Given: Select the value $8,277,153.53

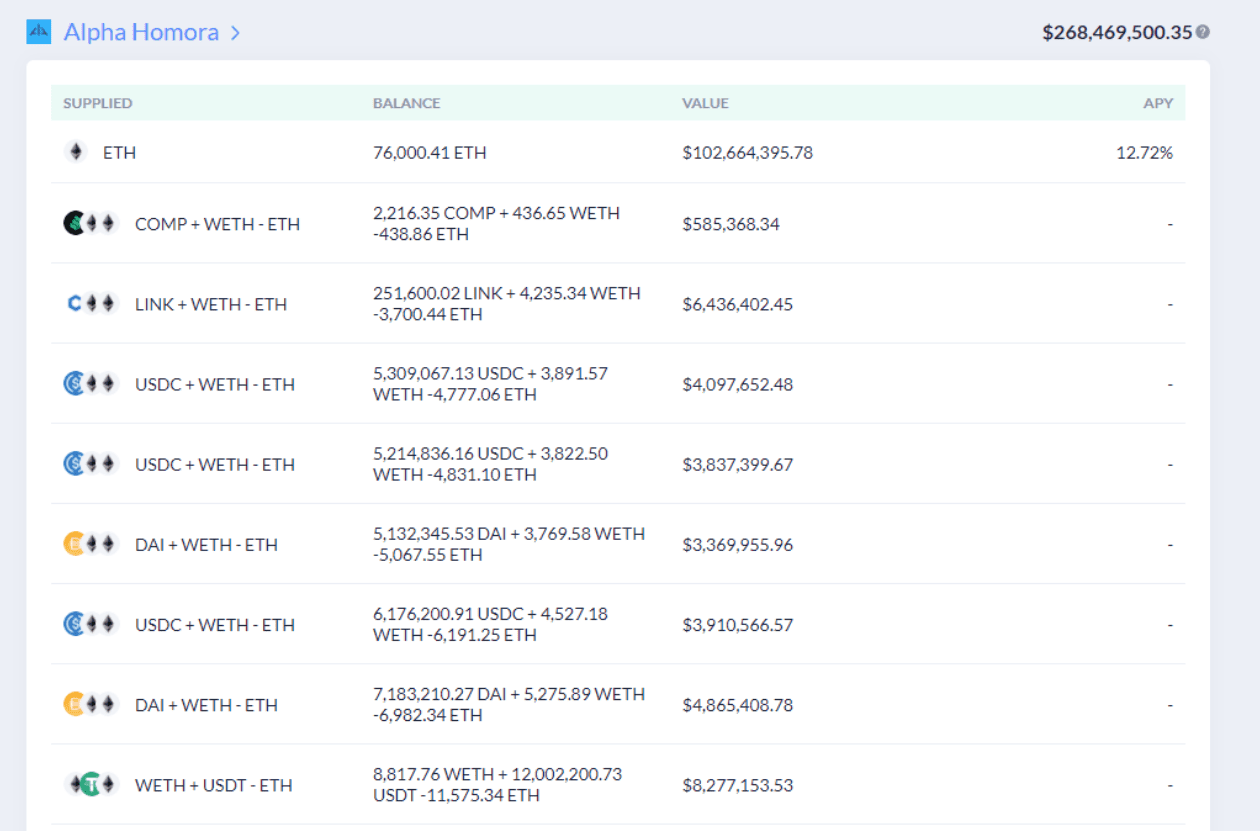Looking at the screenshot, I should (x=738, y=785).
